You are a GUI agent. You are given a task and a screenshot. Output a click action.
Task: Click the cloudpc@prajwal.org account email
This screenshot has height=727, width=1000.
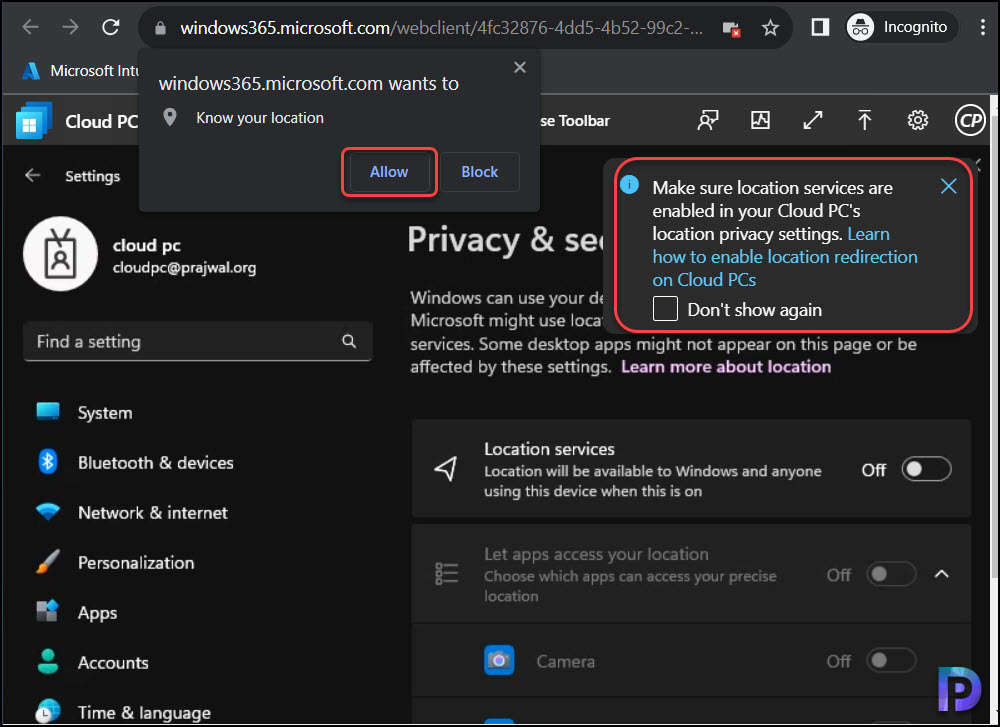184,268
